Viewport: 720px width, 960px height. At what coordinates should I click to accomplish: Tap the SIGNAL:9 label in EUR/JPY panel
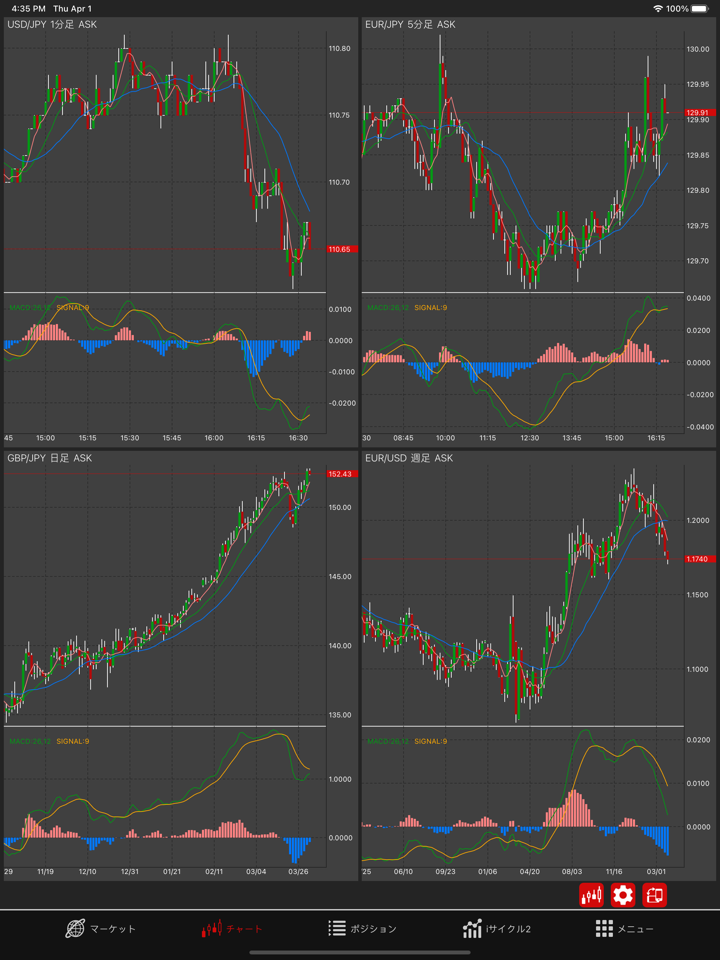click(430, 308)
